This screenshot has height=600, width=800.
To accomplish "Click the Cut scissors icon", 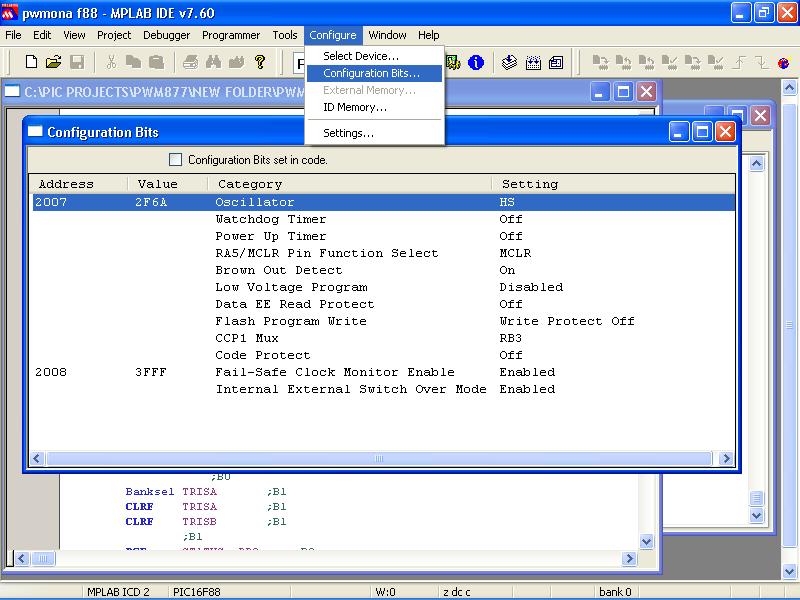I will (111, 62).
